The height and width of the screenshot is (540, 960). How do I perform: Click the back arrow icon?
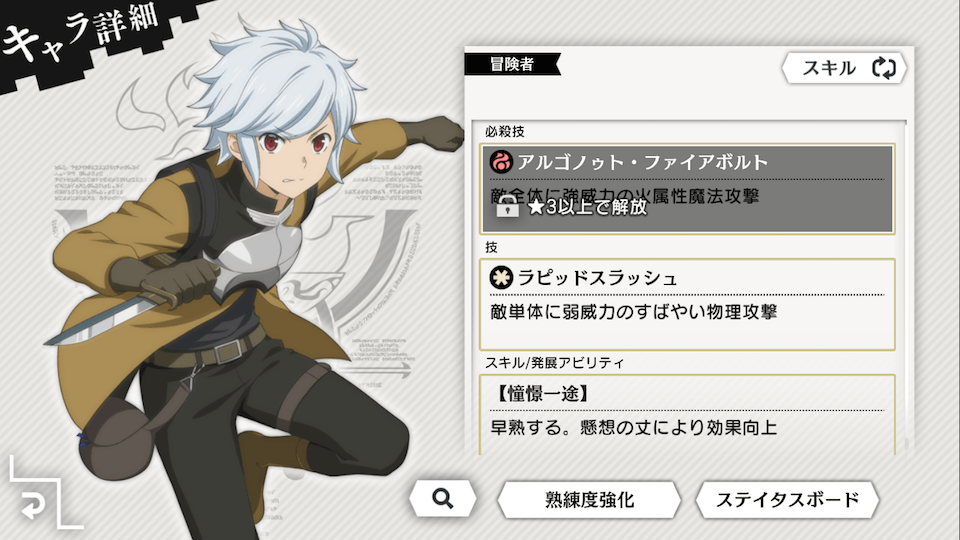click(x=32, y=506)
